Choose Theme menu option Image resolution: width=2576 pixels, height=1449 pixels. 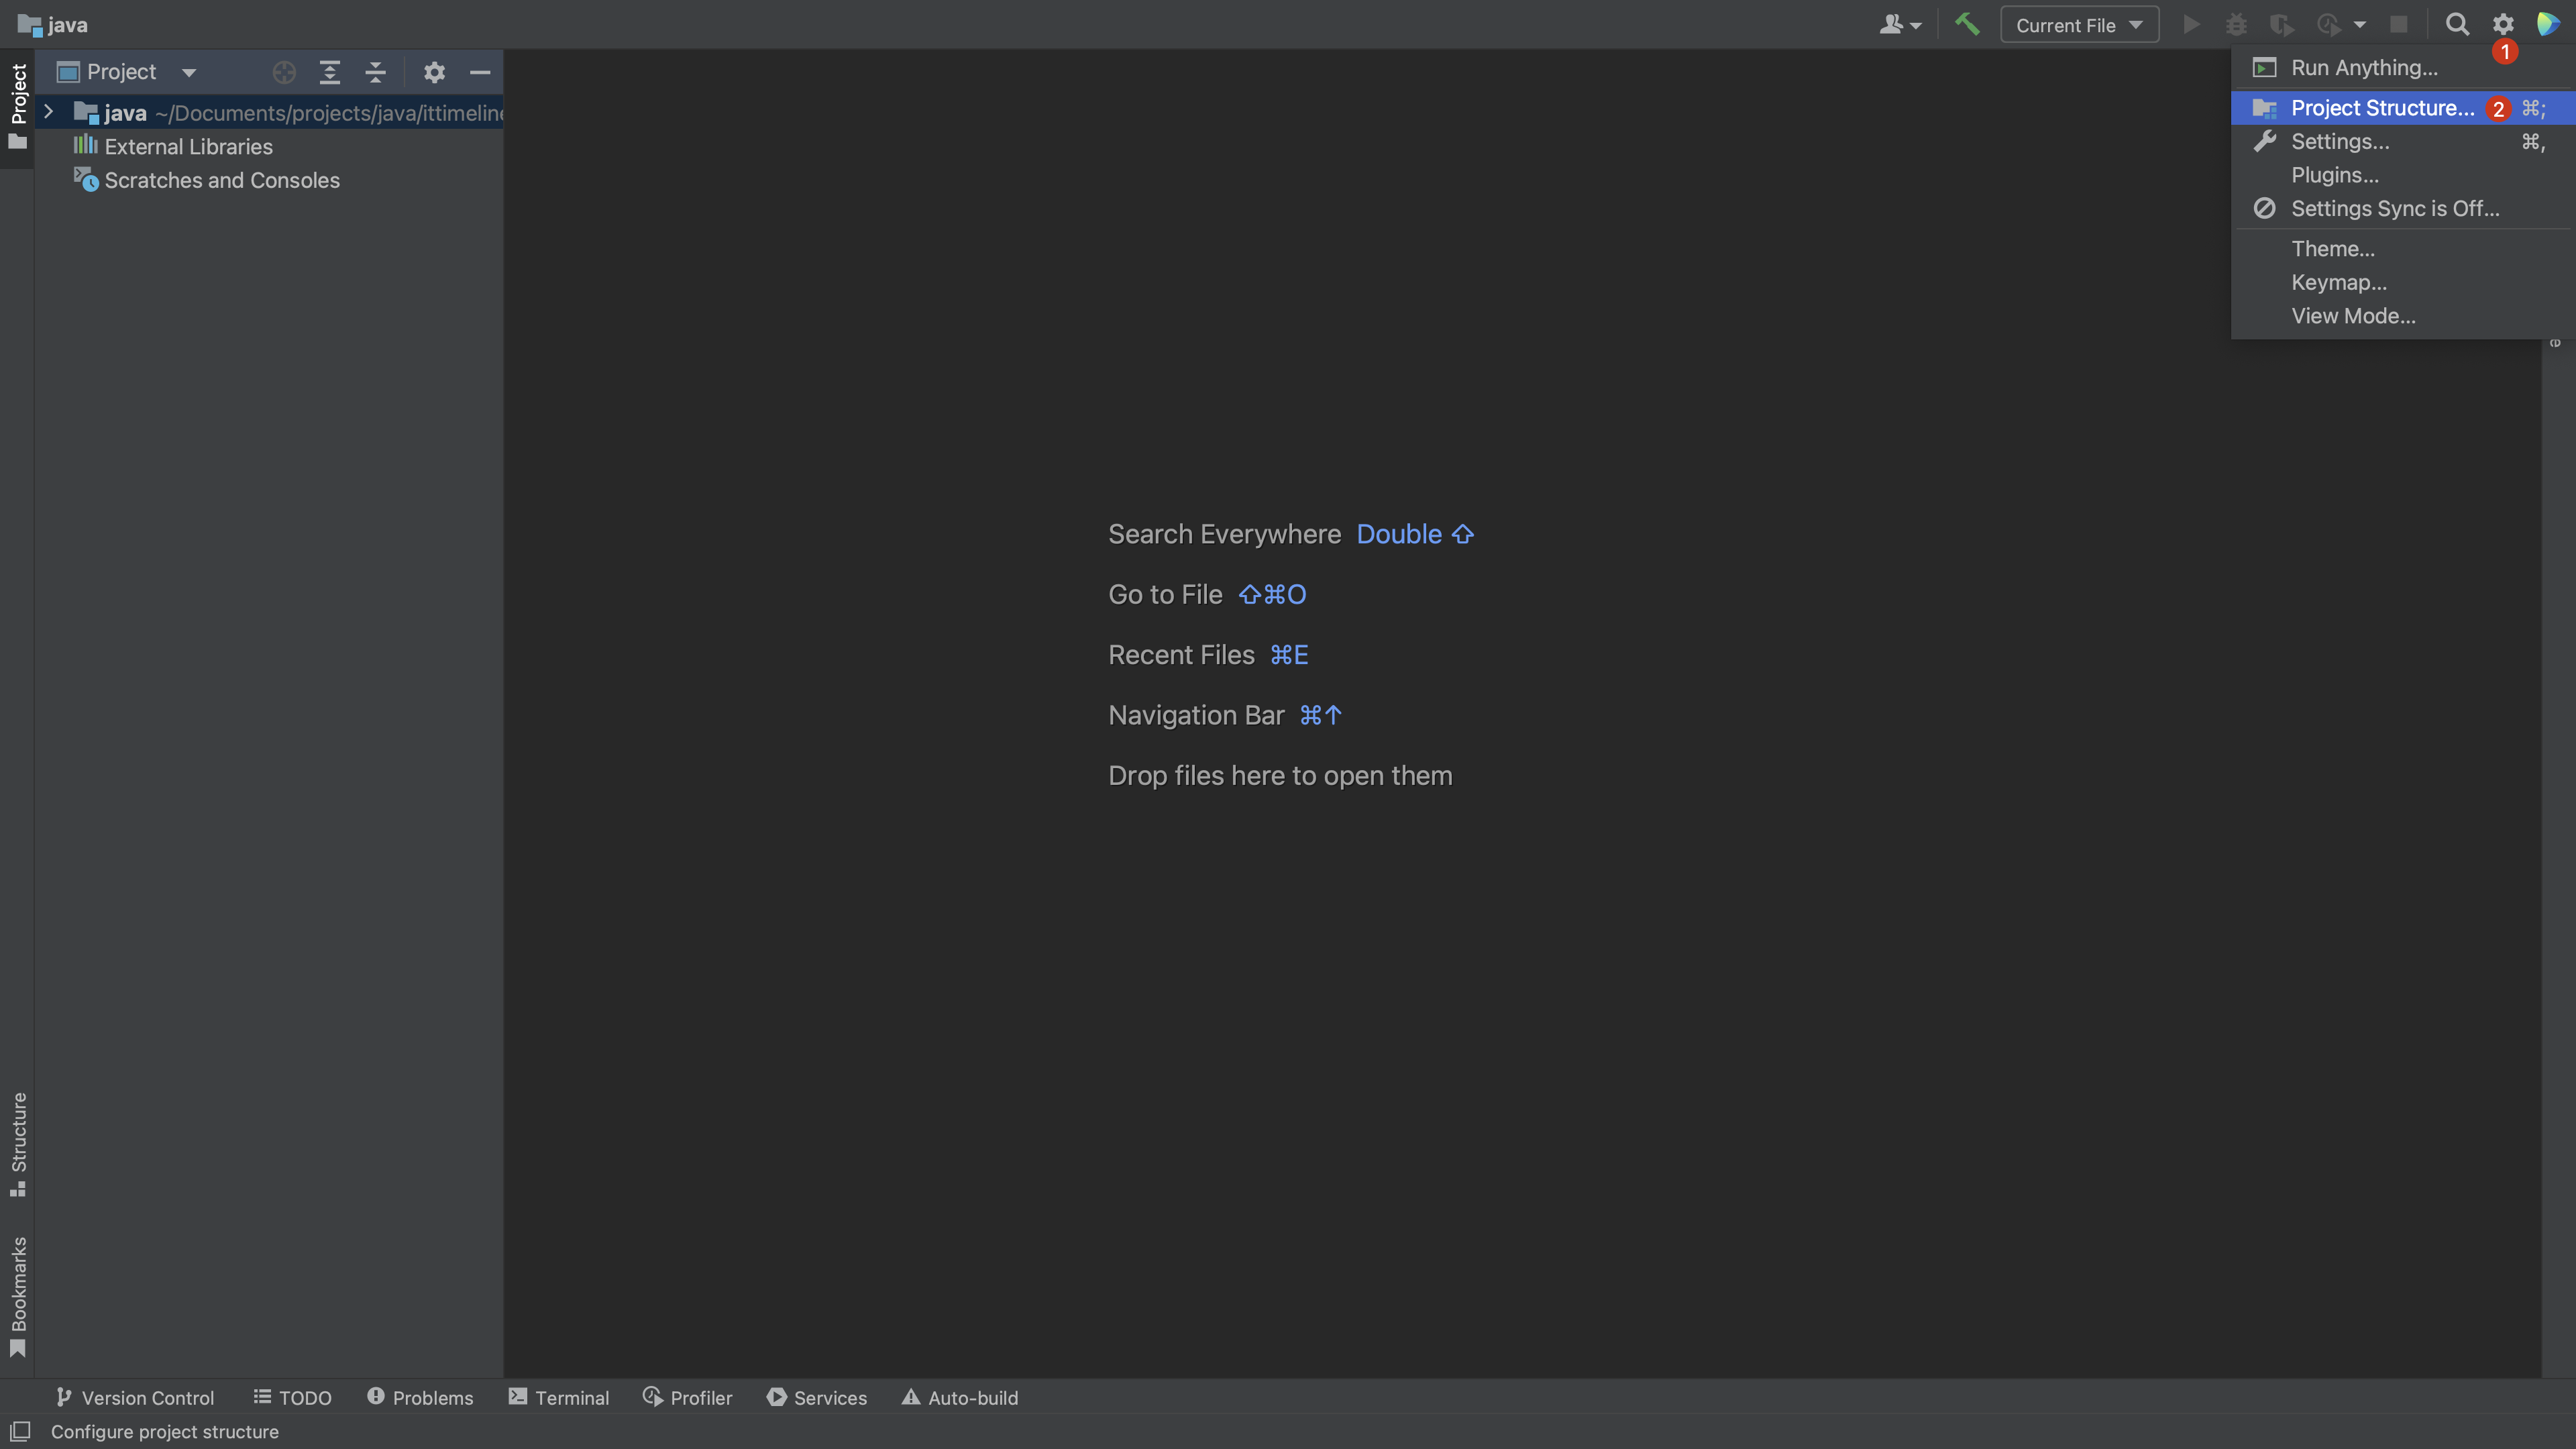[x=2403, y=248]
